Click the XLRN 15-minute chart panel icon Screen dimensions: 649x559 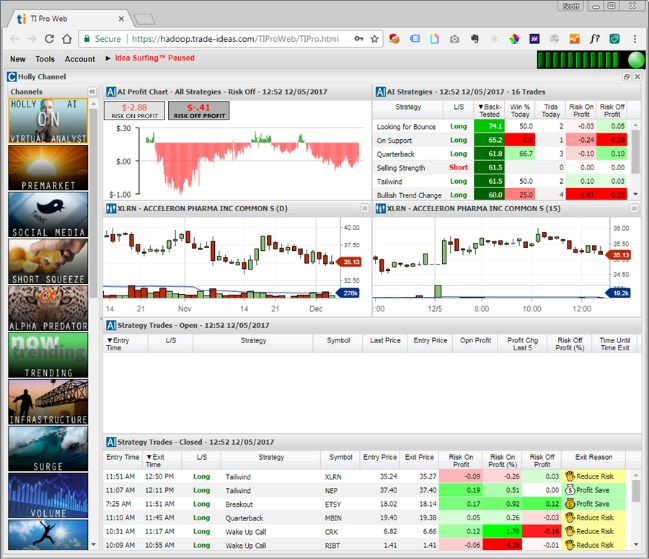tap(380, 209)
